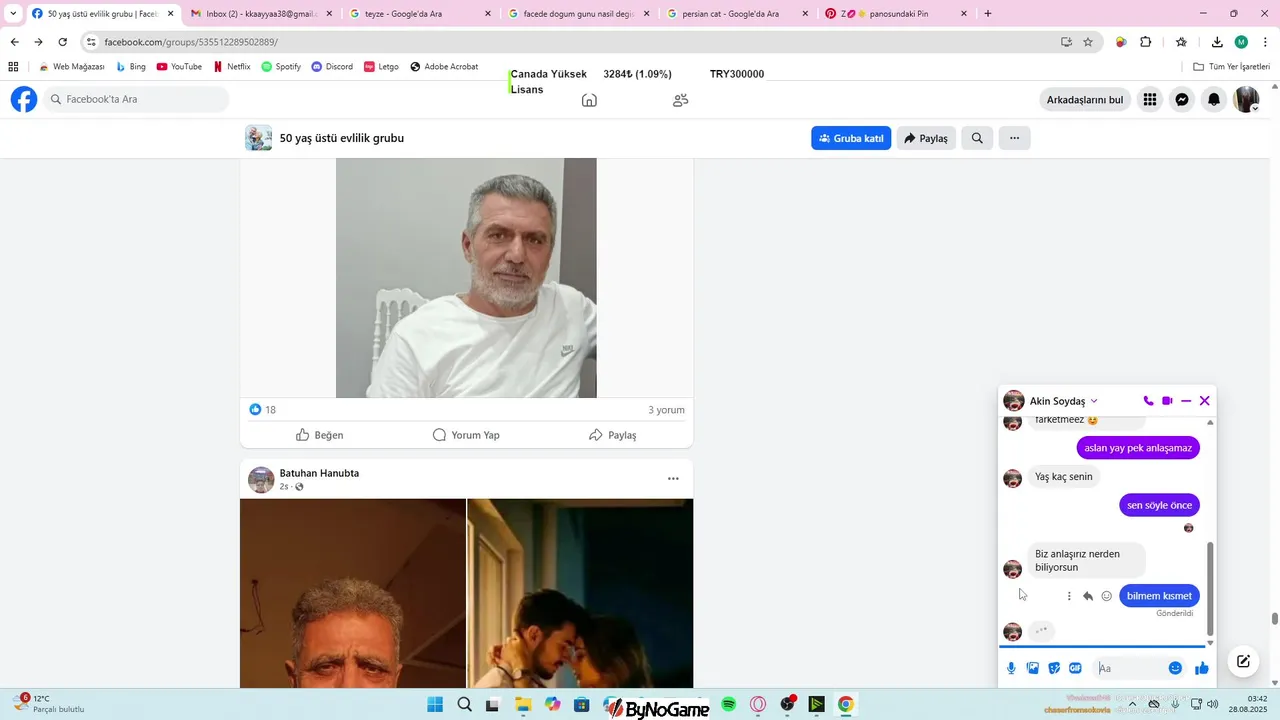Show hidden system tray icons

[x=1134, y=704]
